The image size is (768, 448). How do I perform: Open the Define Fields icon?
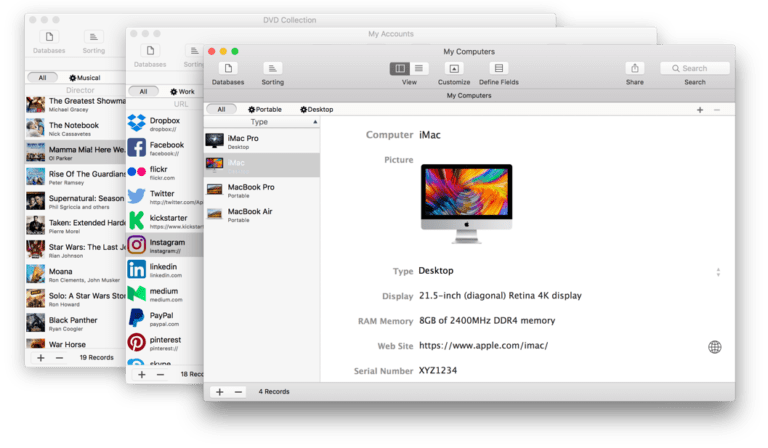tap(499, 69)
